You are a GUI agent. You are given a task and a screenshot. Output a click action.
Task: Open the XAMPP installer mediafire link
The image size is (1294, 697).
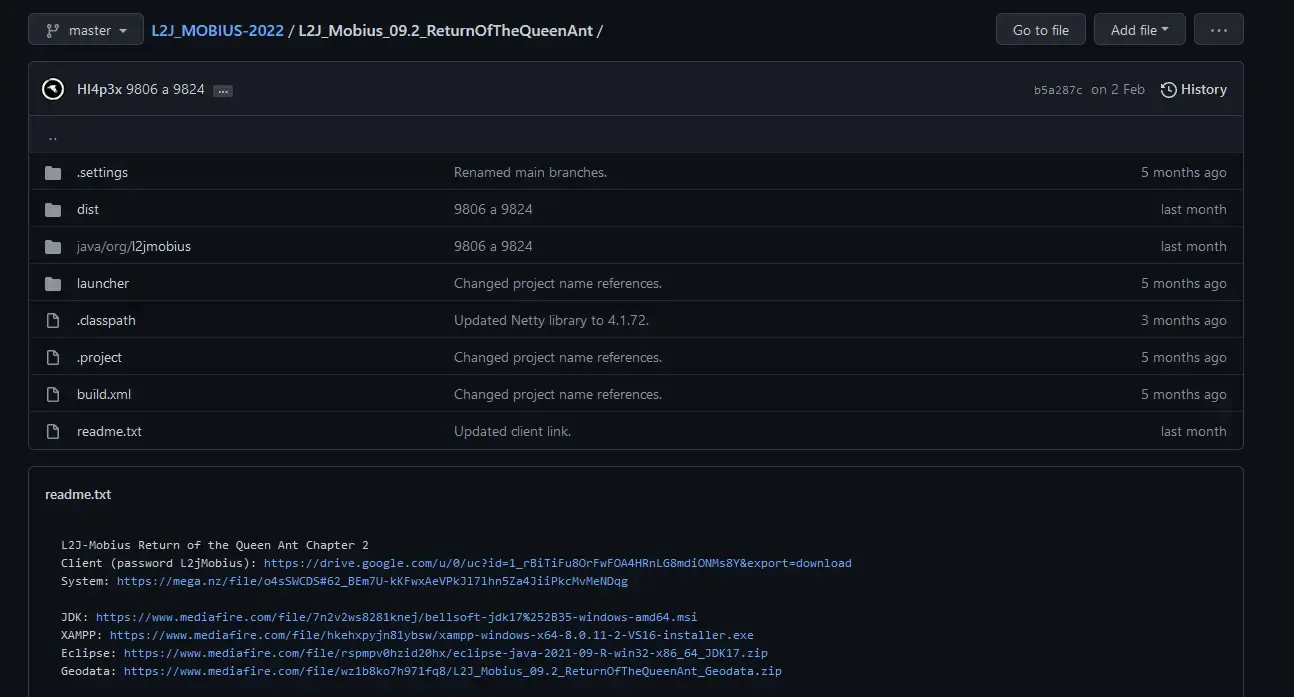click(x=432, y=635)
